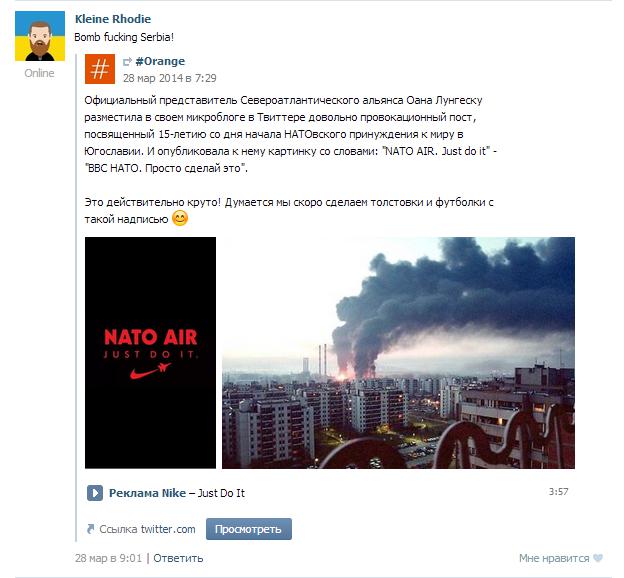Click the Мне нравится like label
This screenshot has width=624, height=578.
point(554,558)
